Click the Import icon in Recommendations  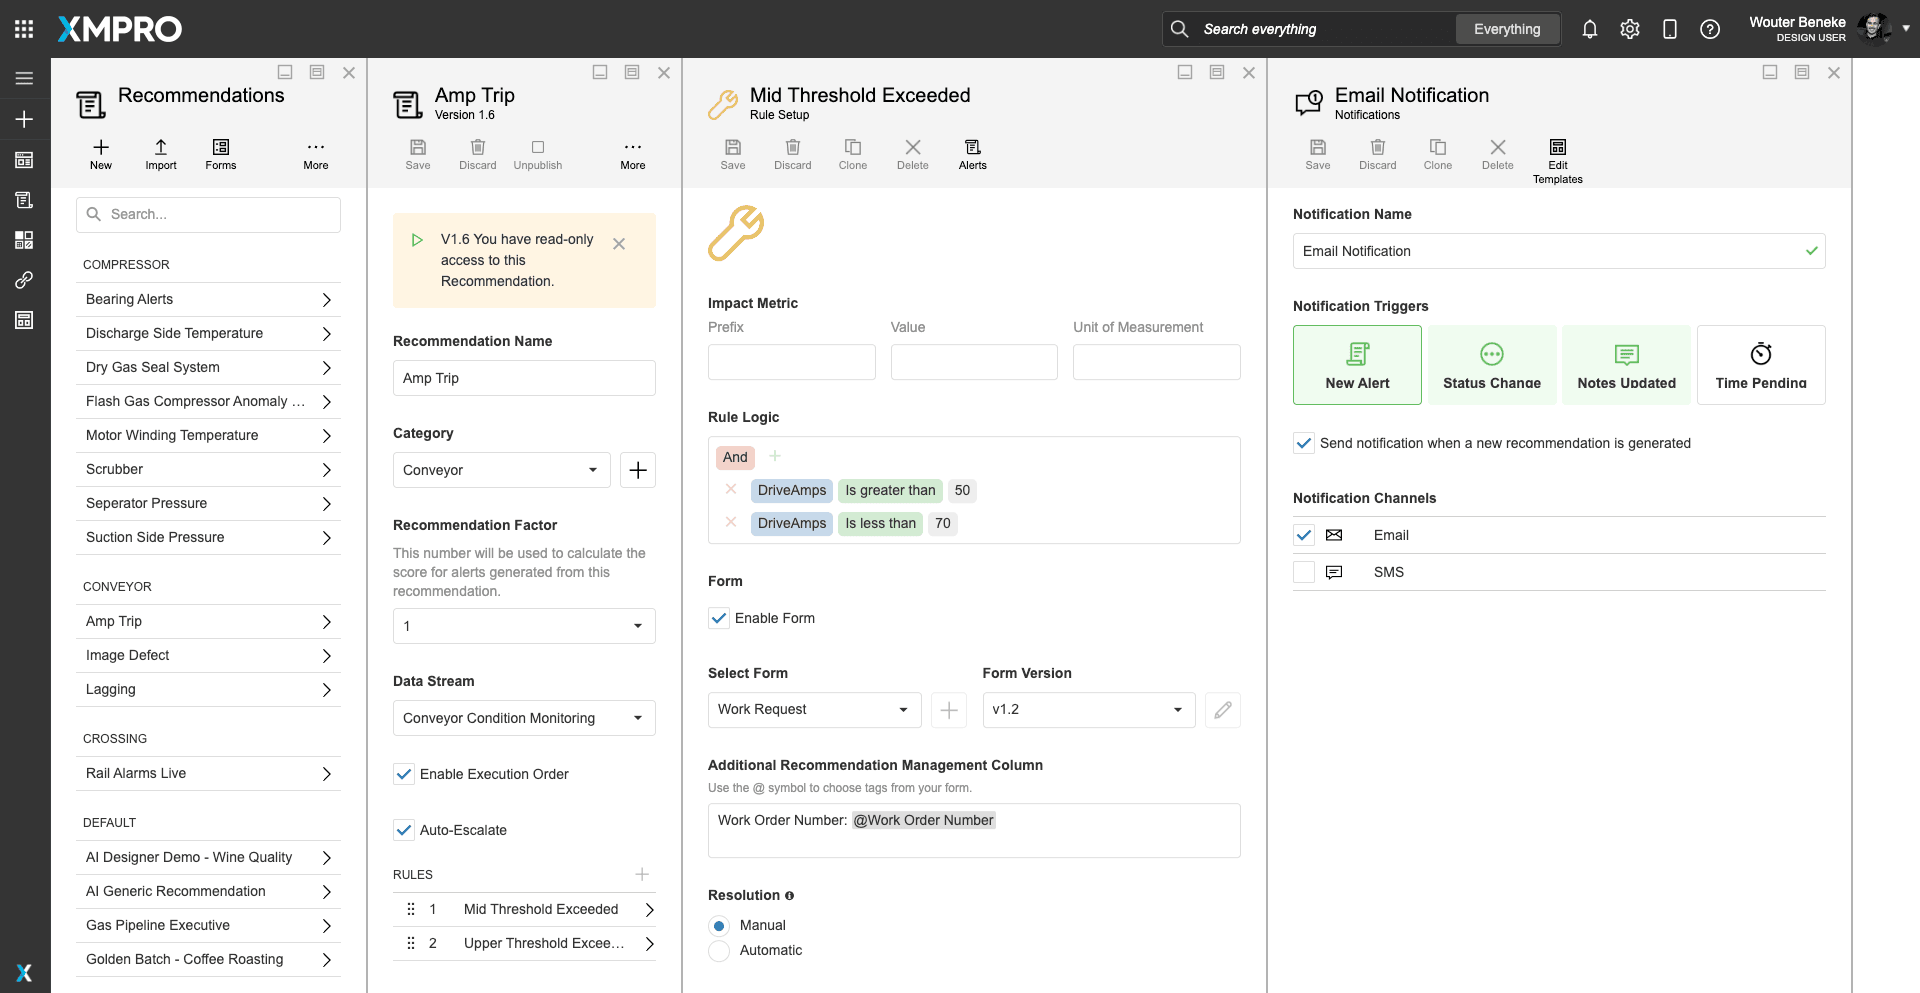pos(161,148)
